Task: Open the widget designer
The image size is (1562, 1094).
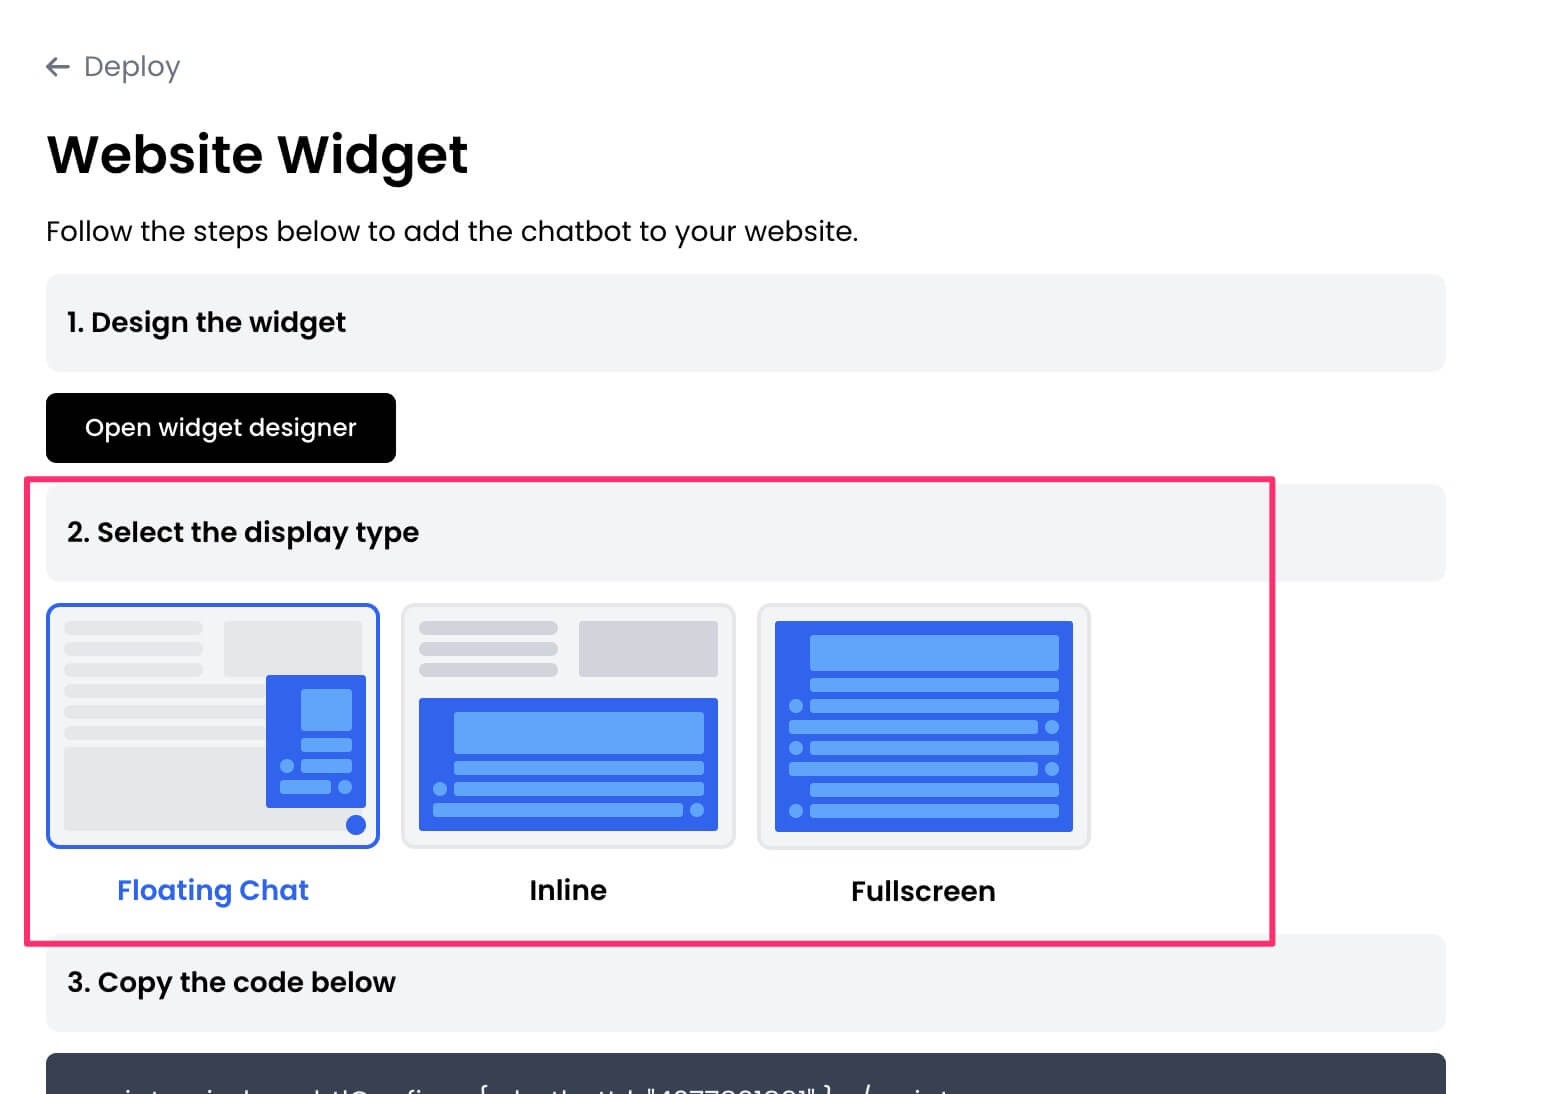Action: click(220, 428)
